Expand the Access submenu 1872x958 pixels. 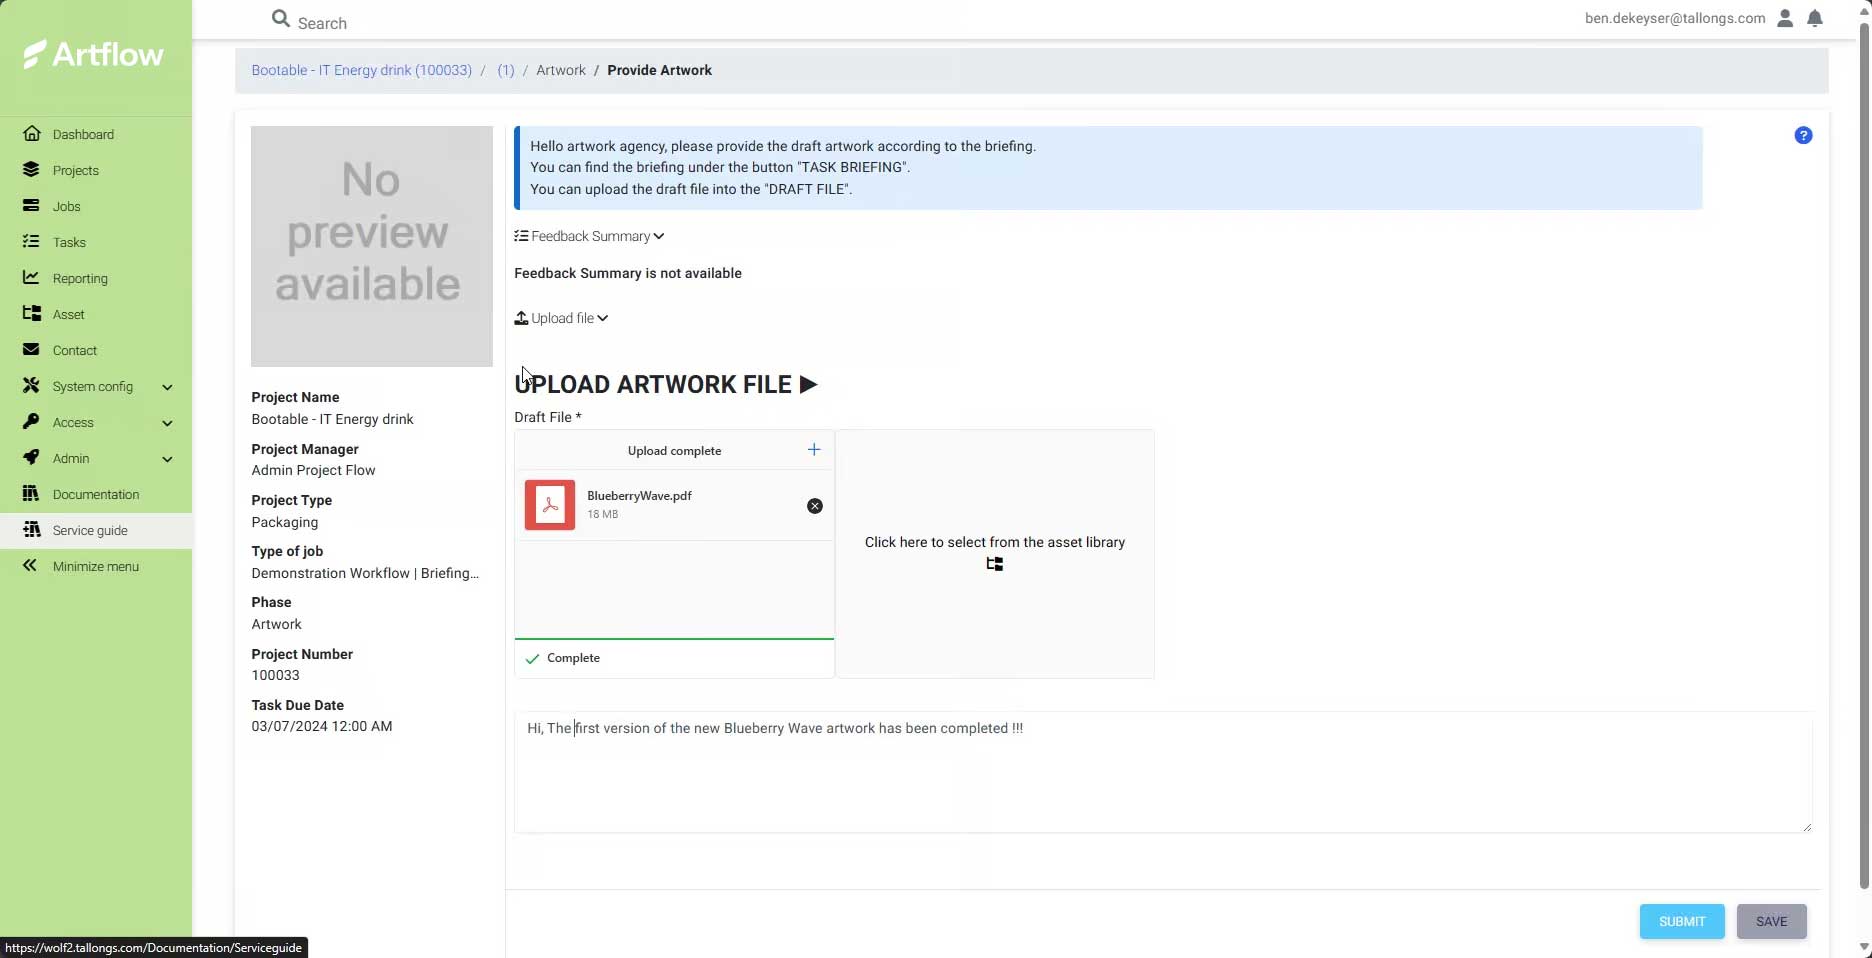tap(167, 423)
